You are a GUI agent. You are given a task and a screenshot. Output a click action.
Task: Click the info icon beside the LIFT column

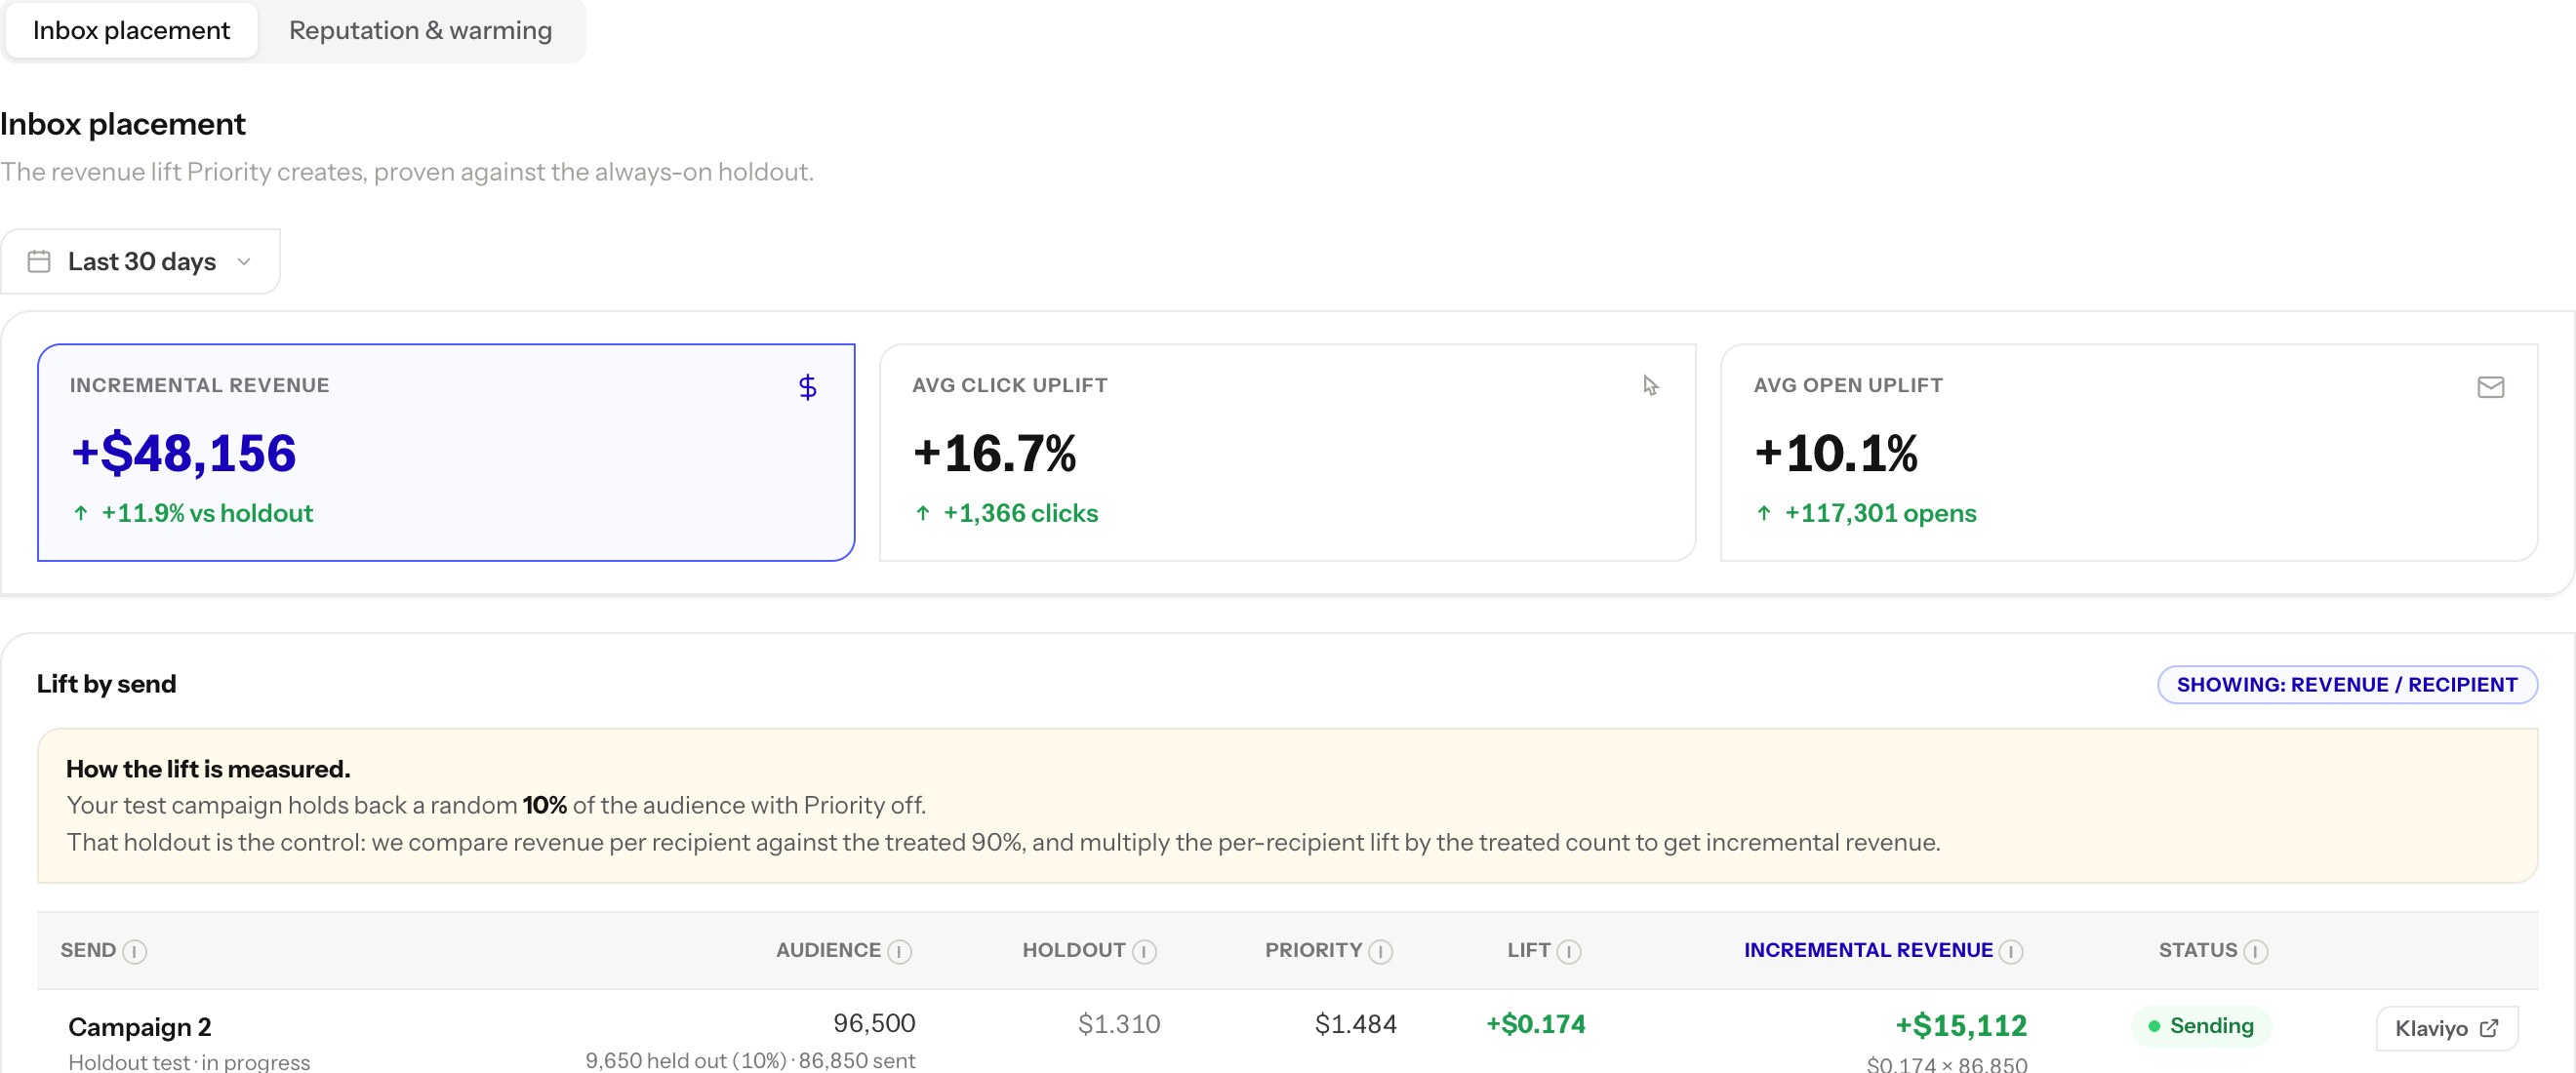pyautogui.click(x=1568, y=951)
